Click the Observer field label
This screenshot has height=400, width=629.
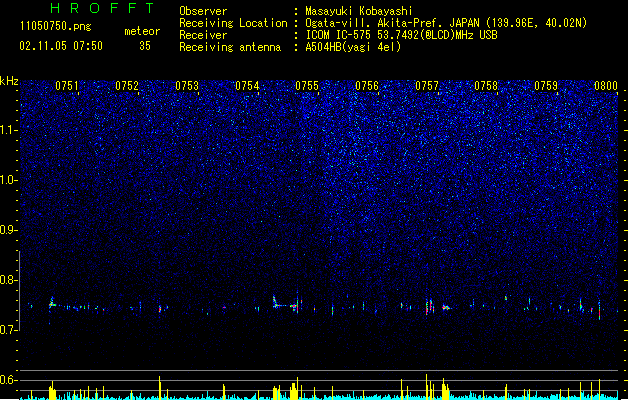(203, 11)
